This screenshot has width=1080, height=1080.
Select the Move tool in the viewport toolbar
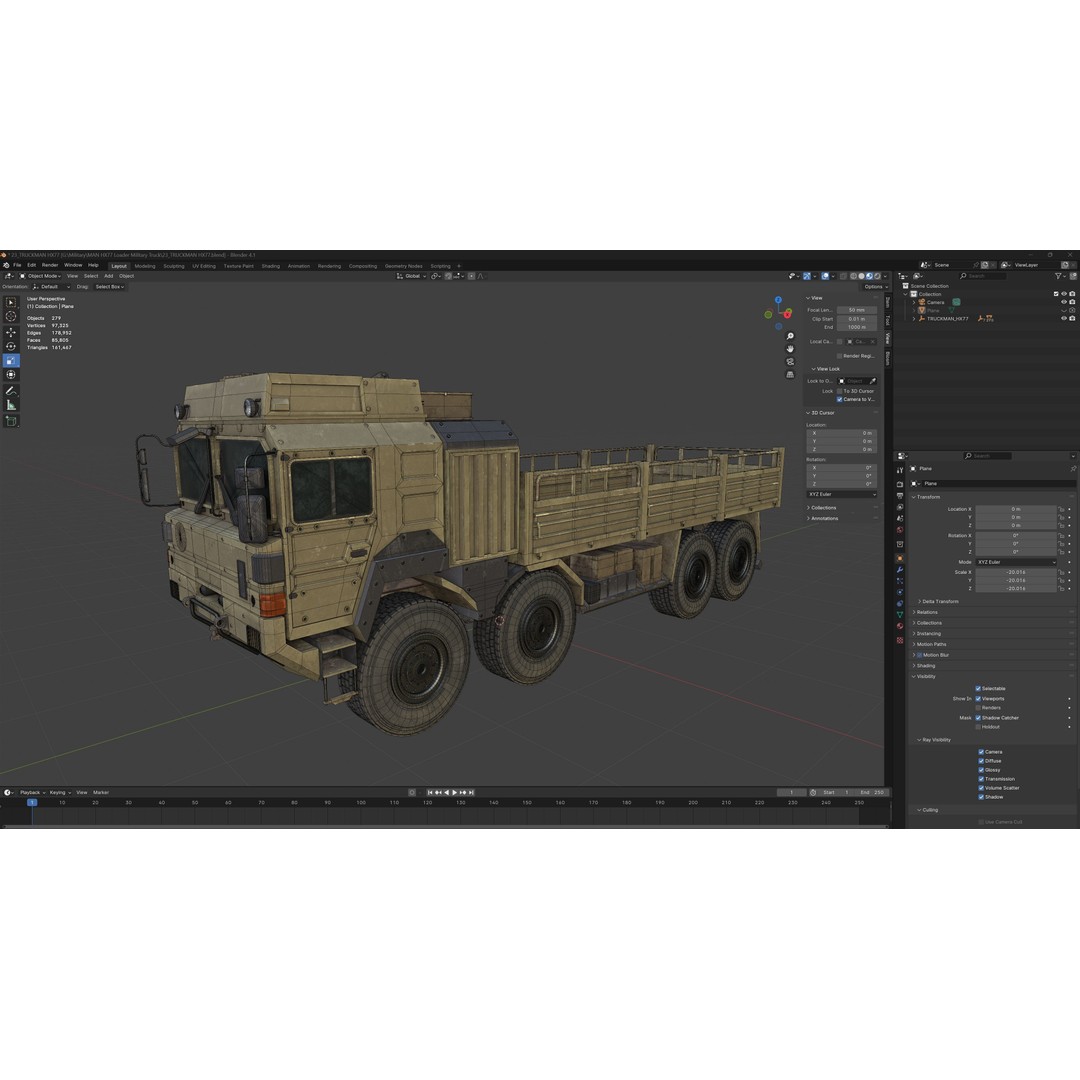click(x=11, y=332)
